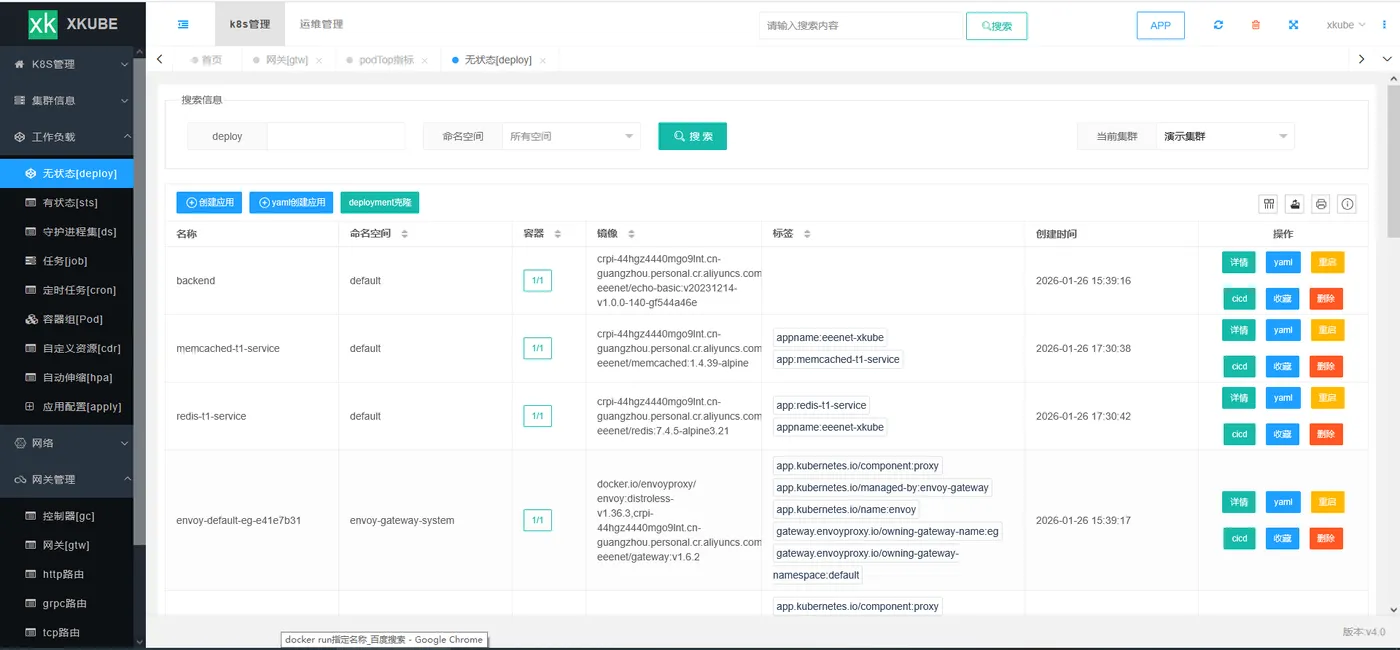This screenshot has height=650, width=1400.
Task: Close the podTop指标 tab
Action: coord(424,61)
